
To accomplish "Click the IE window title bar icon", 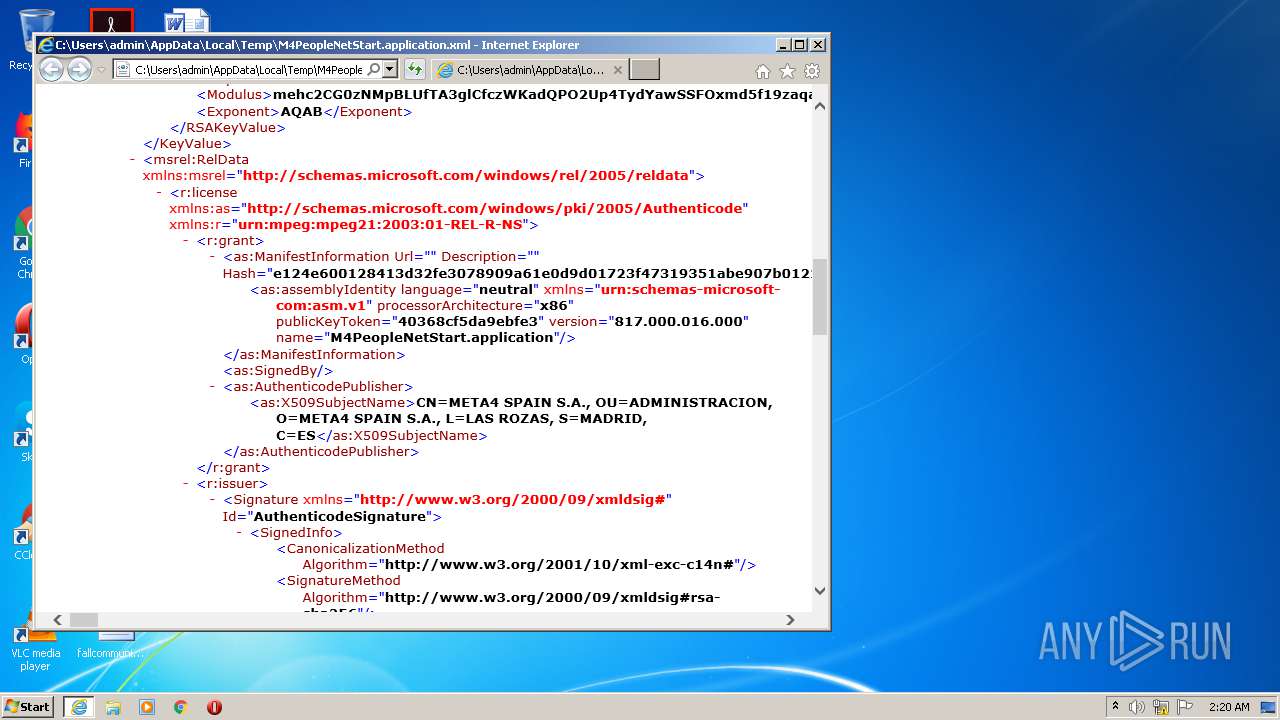I will (45, 45).
